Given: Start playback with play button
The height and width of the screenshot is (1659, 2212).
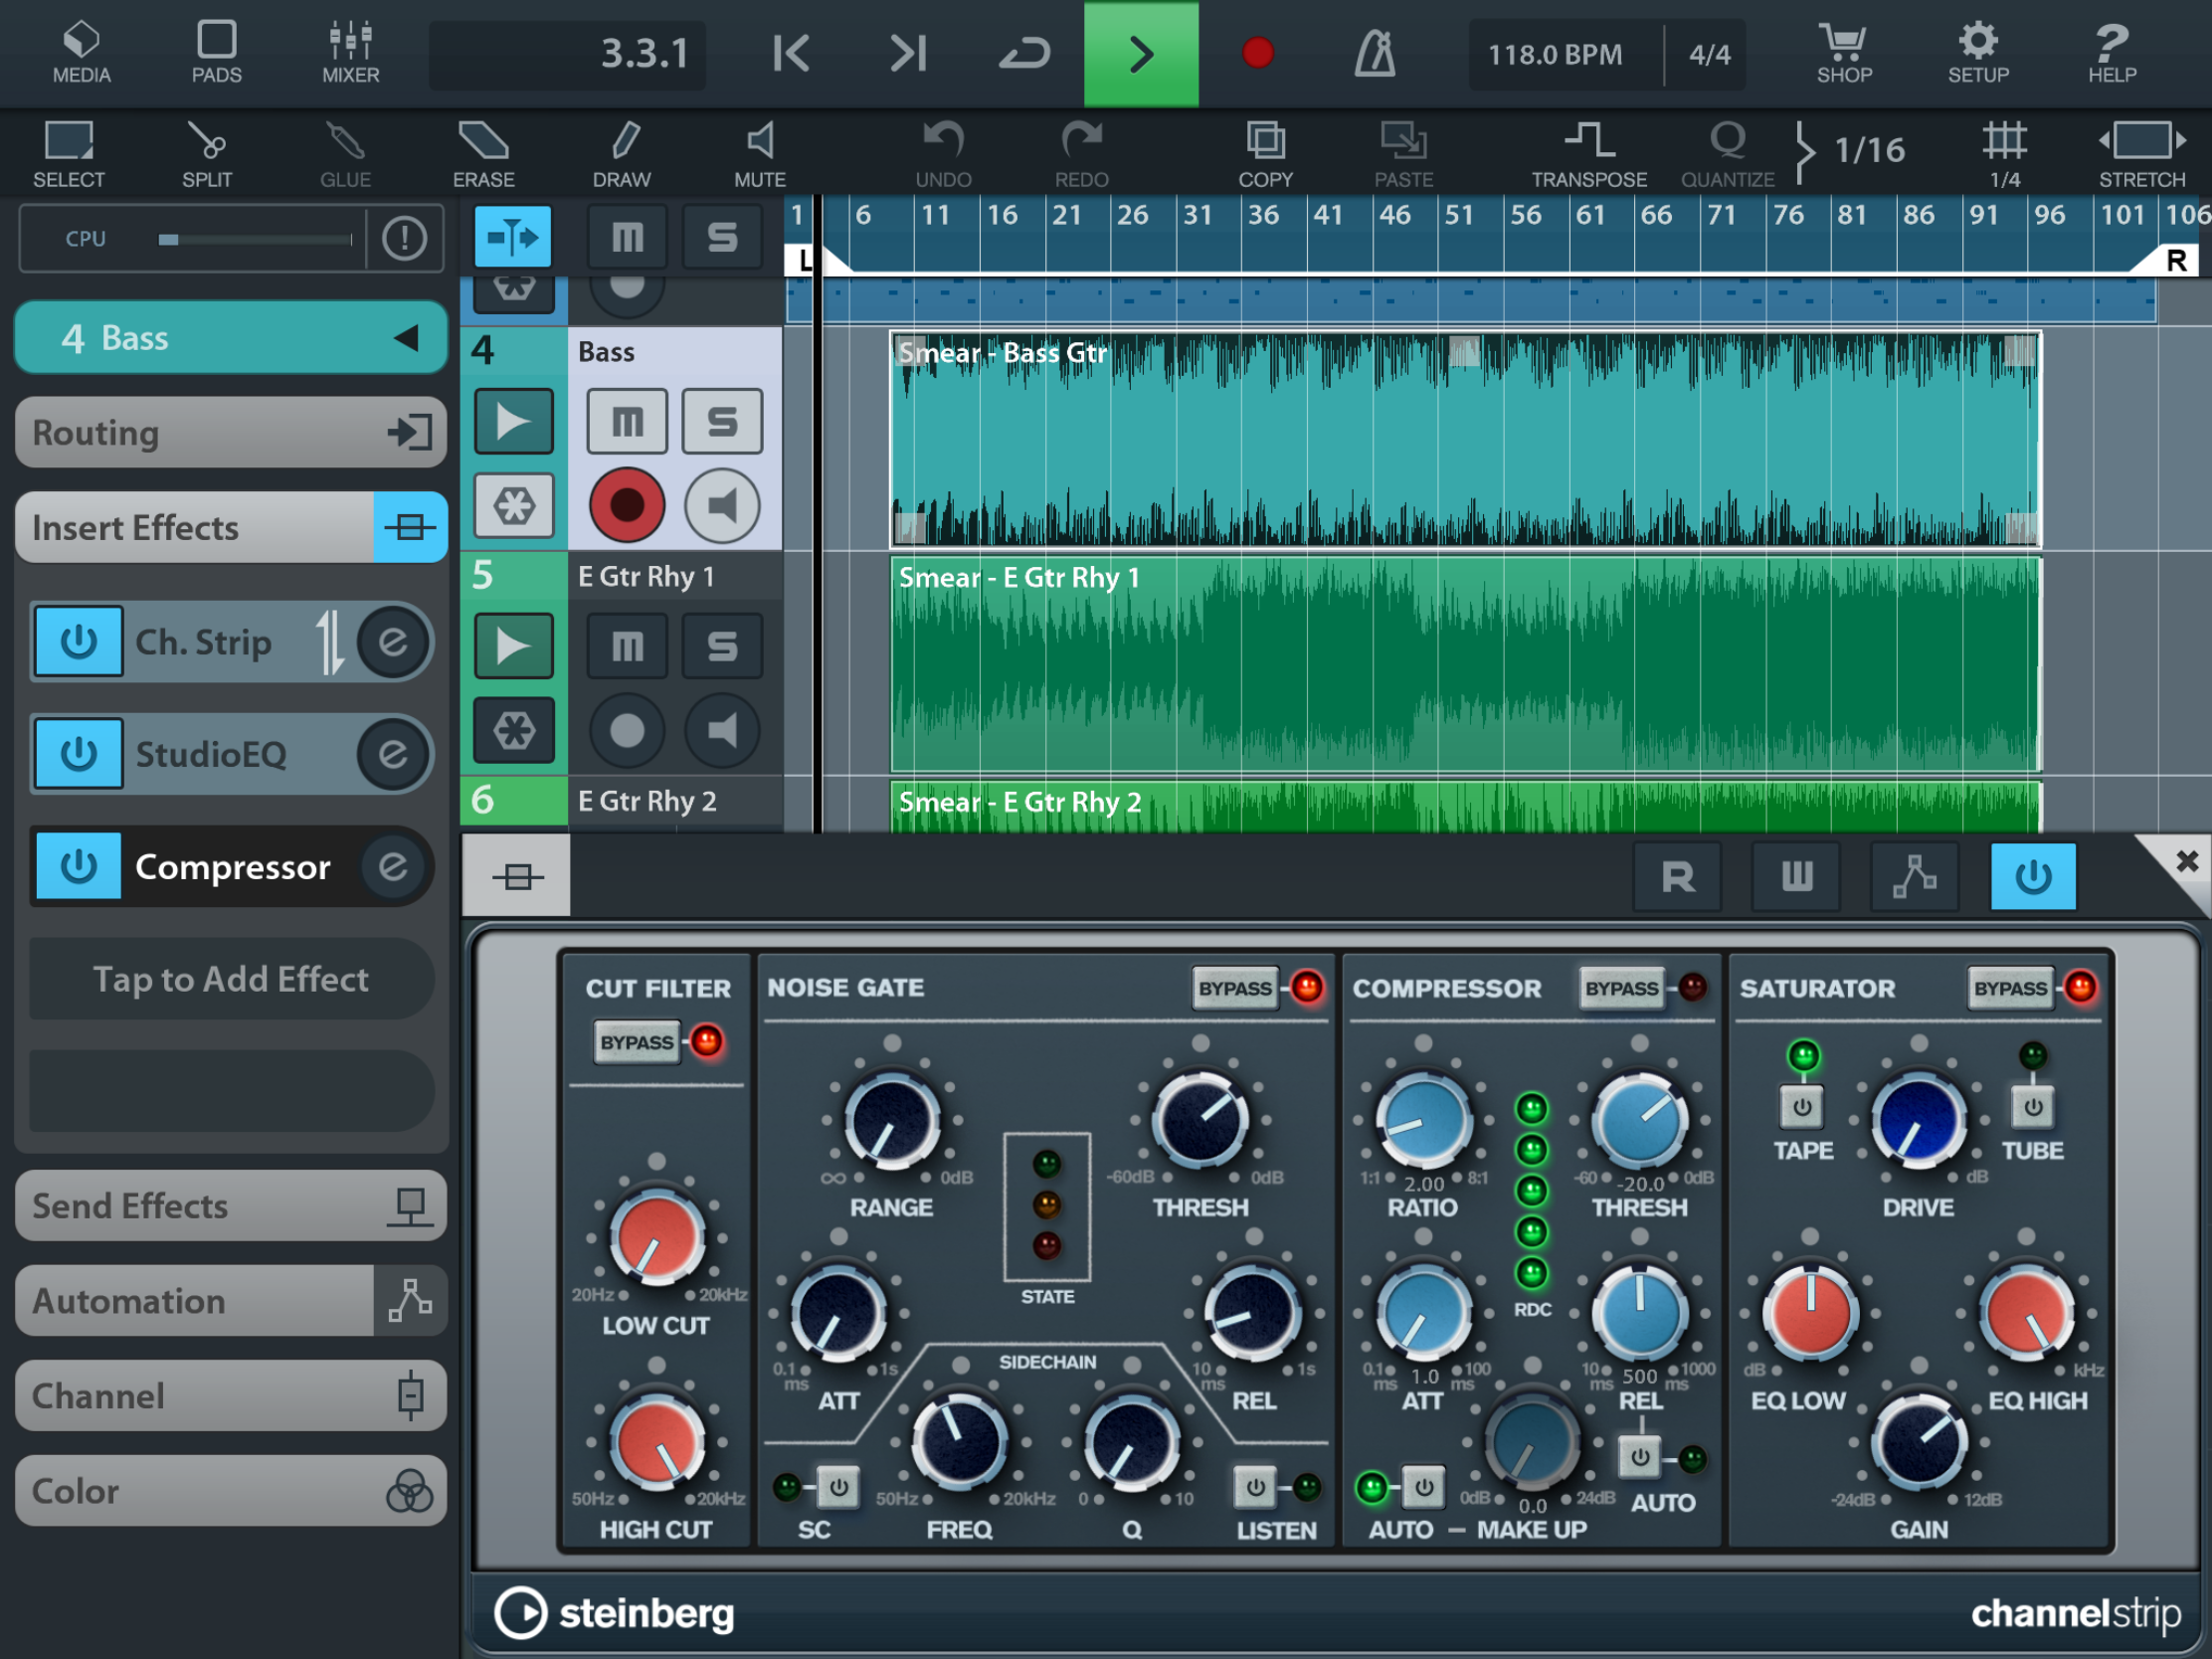Looking at the screenshot, I should click(x=1141, y=53).
